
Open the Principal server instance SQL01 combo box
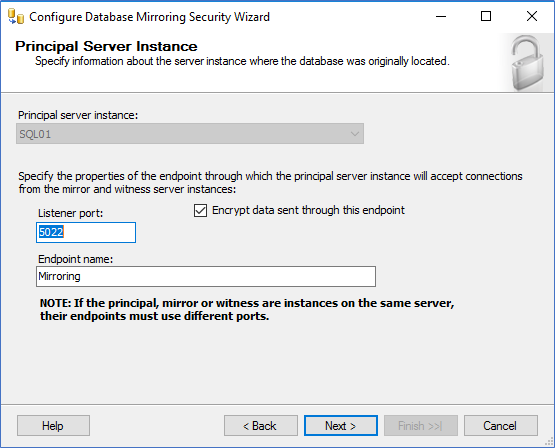[190, 134]
